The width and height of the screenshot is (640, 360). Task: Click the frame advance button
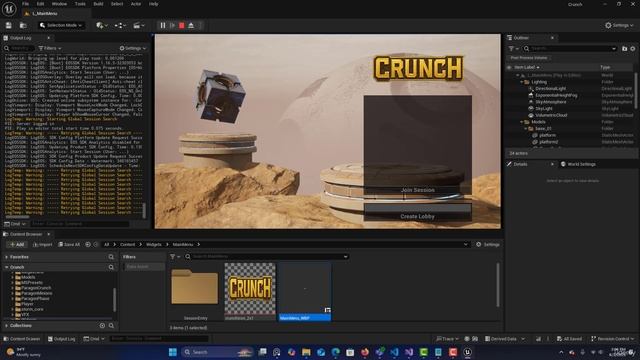[172, 25]
